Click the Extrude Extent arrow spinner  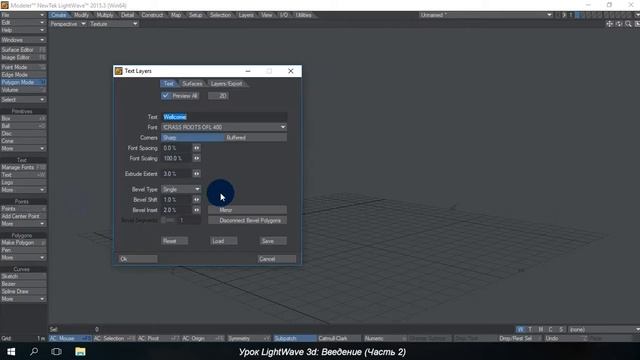click(196, 173)
